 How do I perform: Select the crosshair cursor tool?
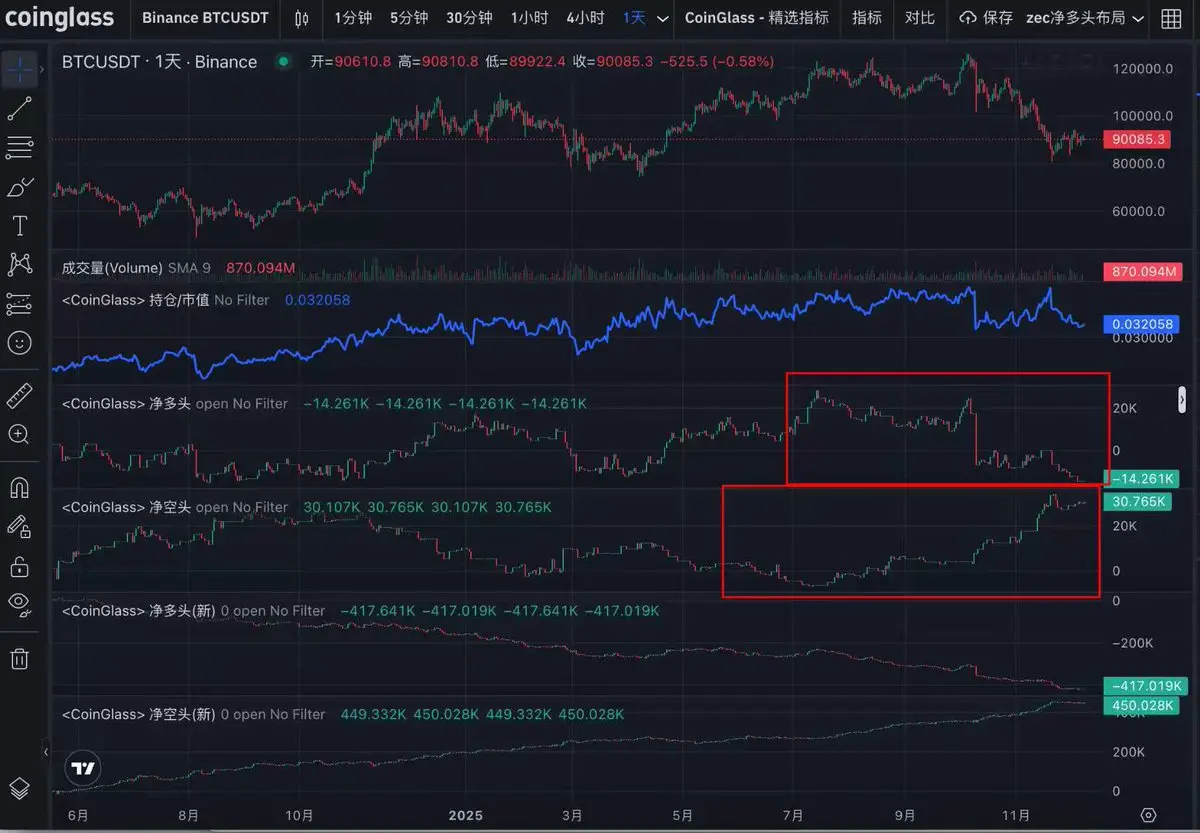(x=19, y=69)
